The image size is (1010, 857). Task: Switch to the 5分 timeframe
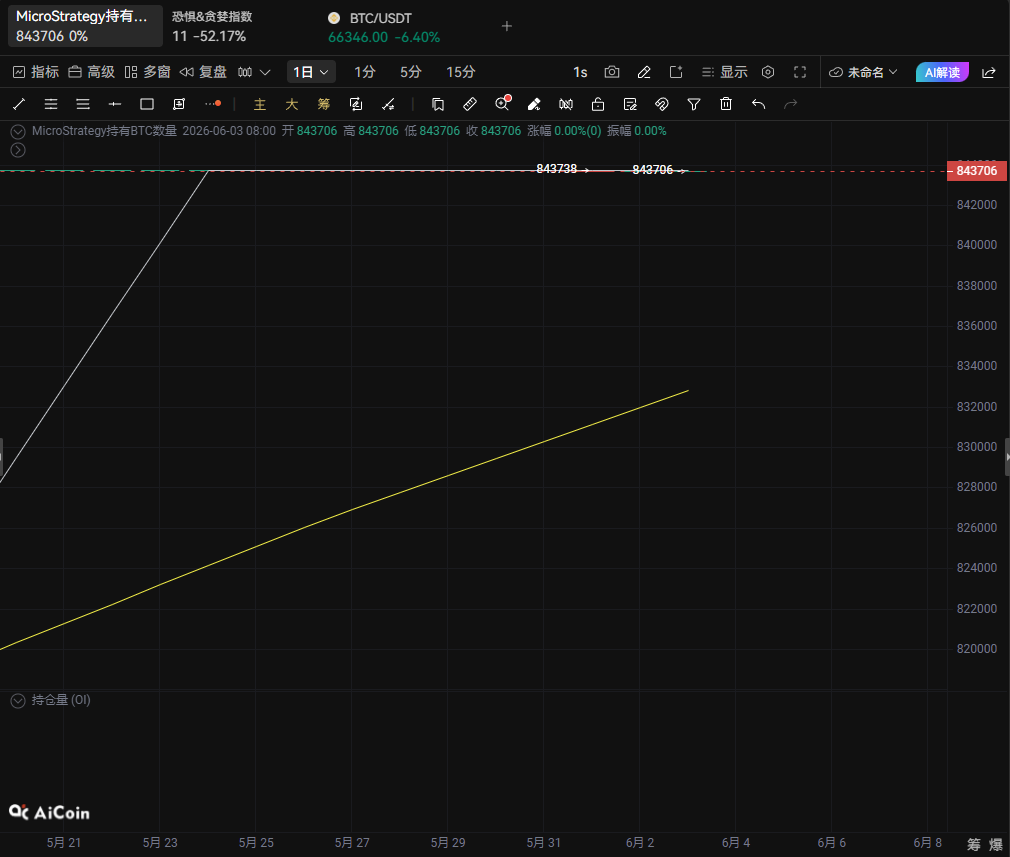point(410,72)
